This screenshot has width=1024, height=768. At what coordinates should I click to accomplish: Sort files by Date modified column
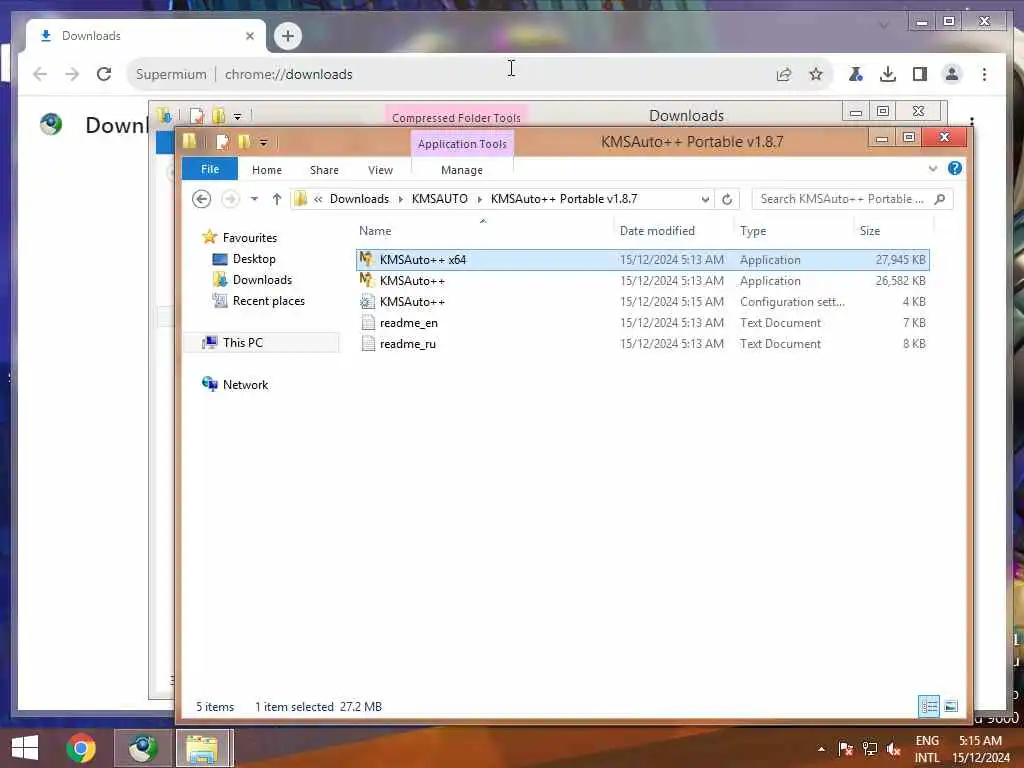[657, 231]
